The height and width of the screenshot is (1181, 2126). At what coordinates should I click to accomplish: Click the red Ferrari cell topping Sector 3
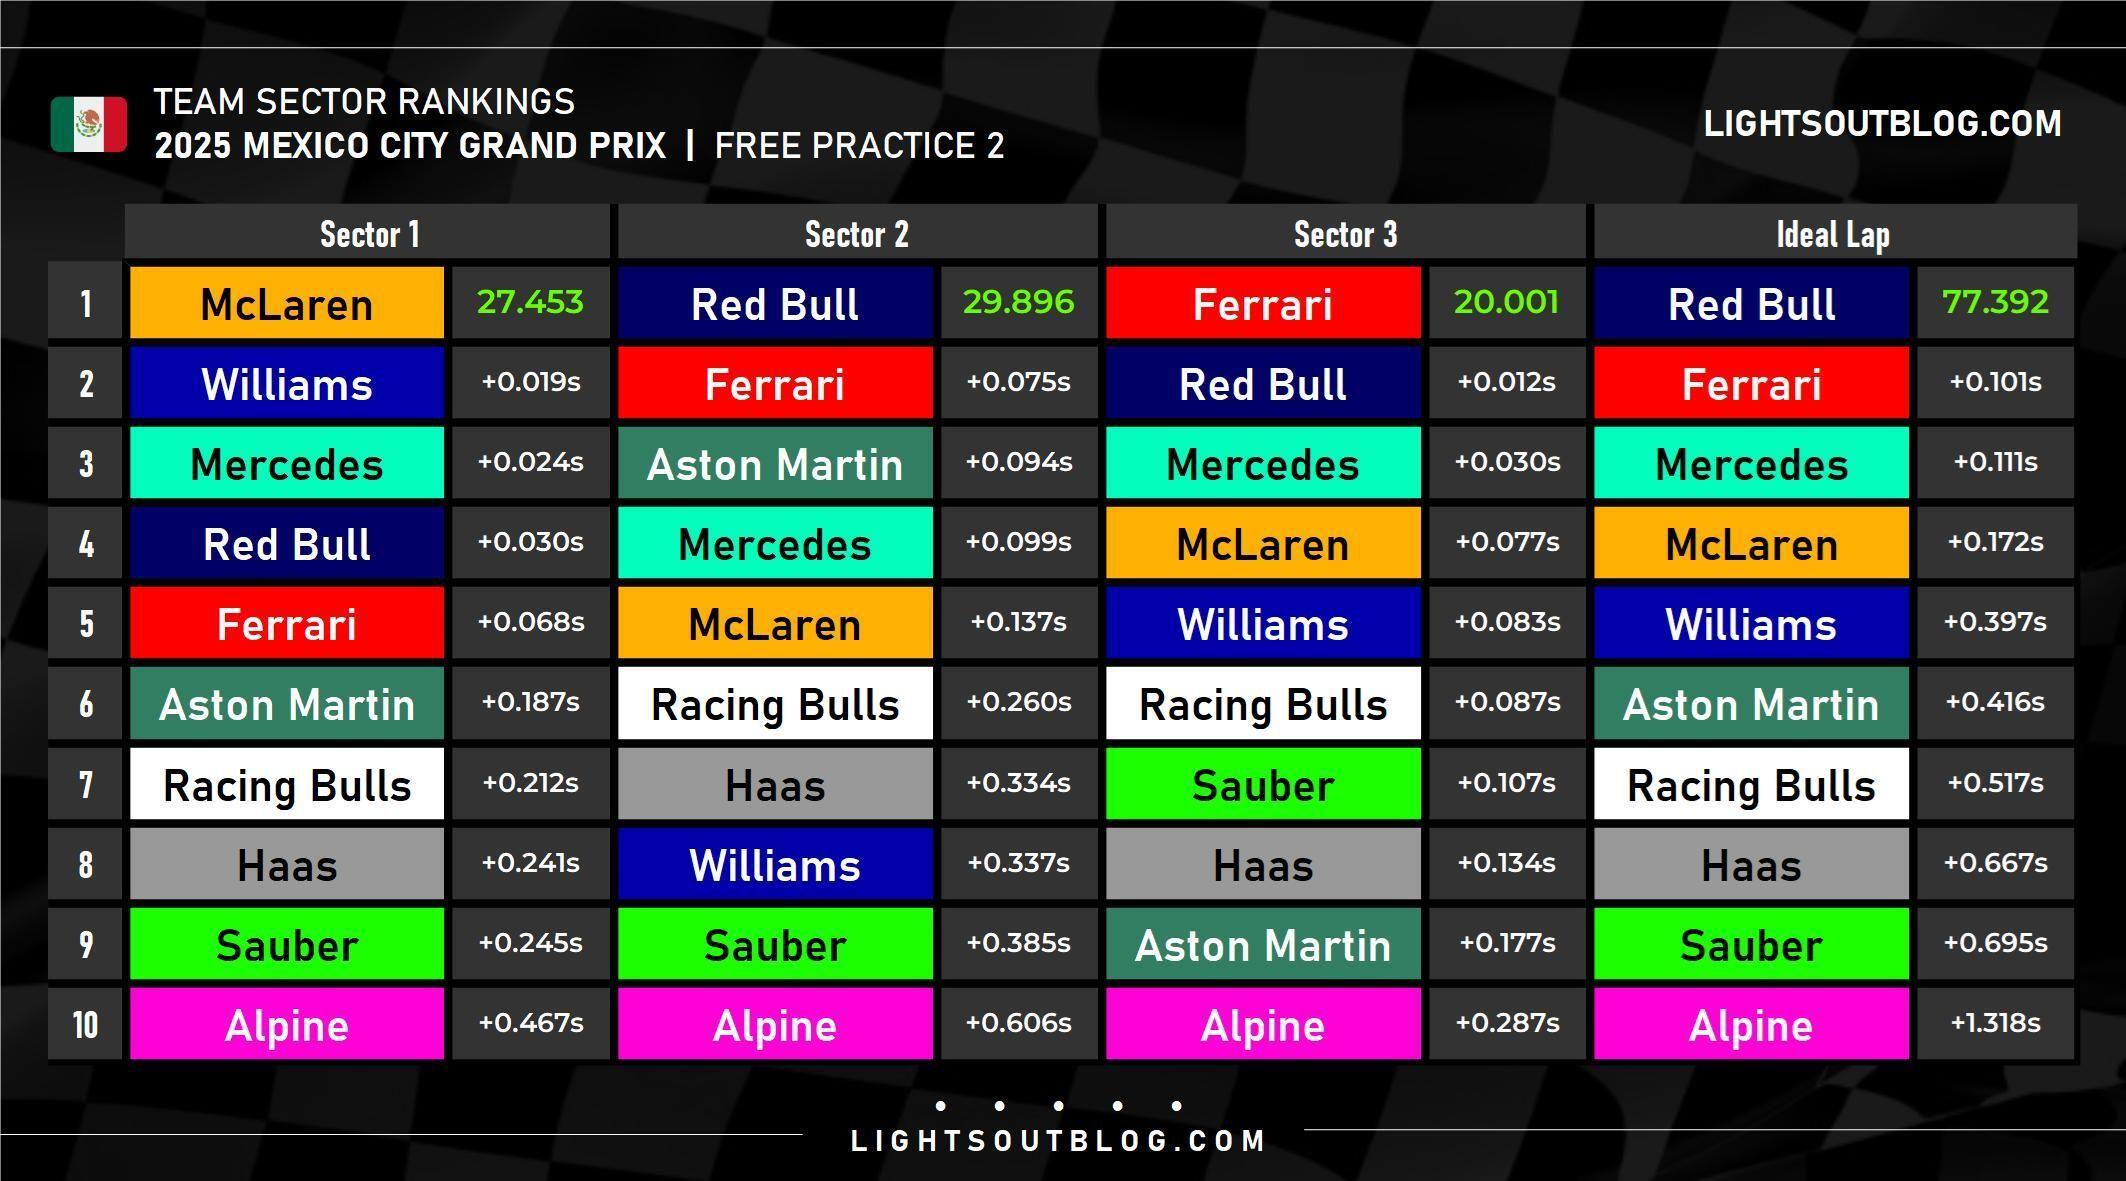click(x=1263, y=303)
